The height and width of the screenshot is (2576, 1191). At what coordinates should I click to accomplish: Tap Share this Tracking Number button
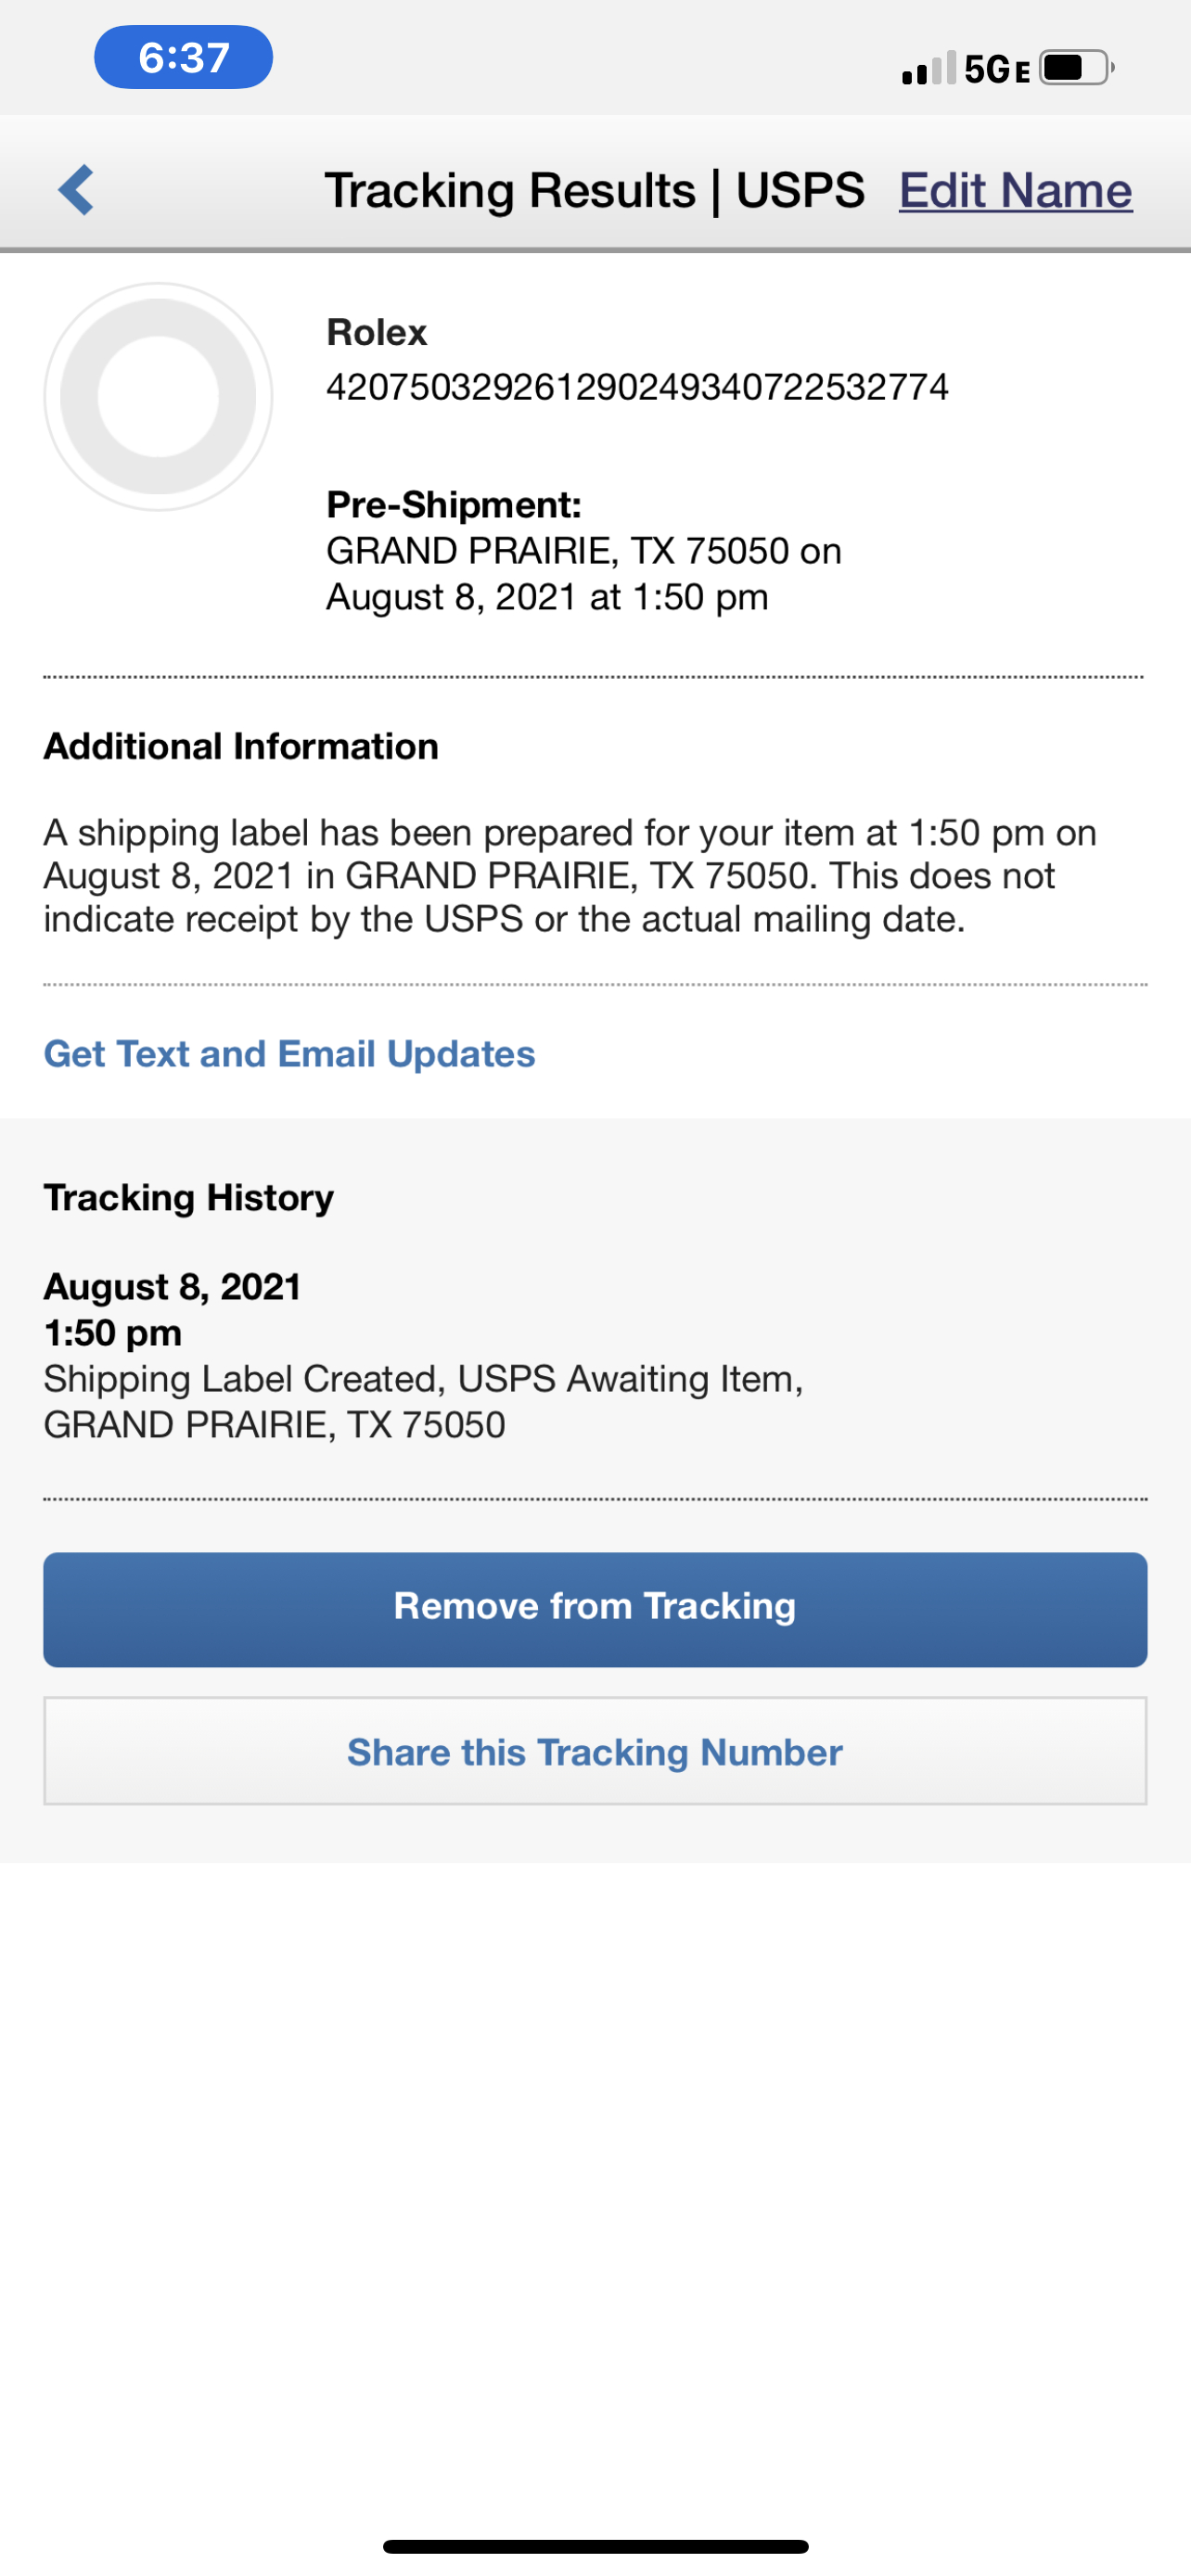[595, 1751]
